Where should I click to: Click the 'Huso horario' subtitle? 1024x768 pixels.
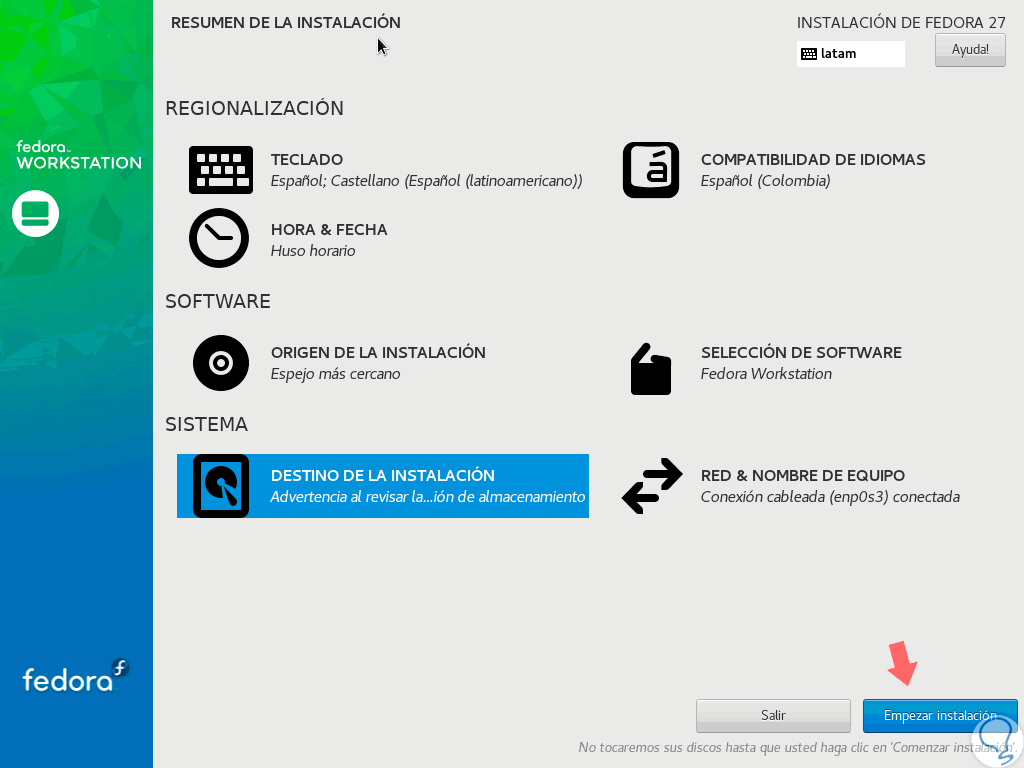[313, 251]
